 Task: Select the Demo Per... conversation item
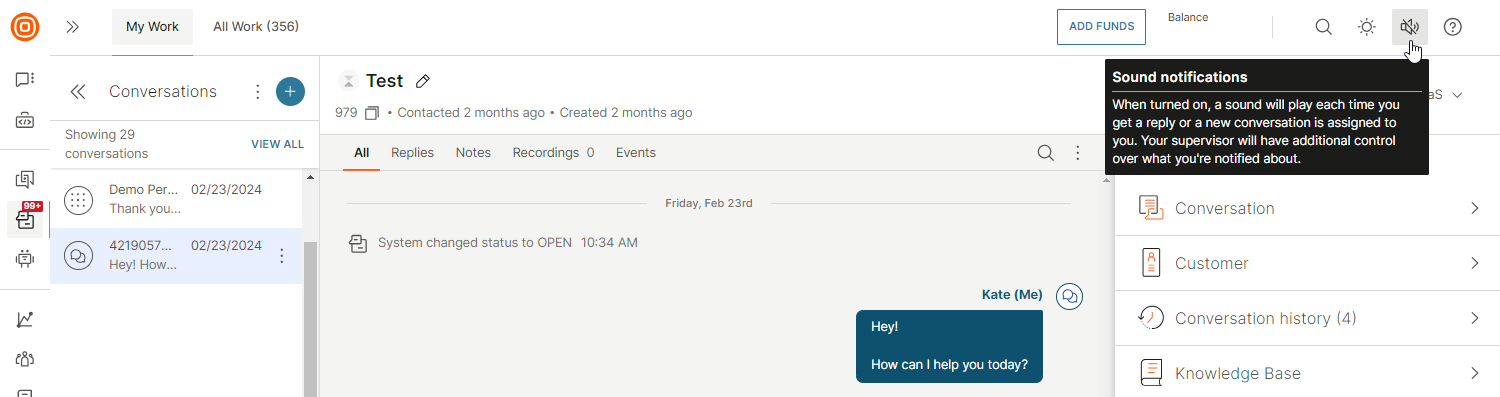click(176, 199)
